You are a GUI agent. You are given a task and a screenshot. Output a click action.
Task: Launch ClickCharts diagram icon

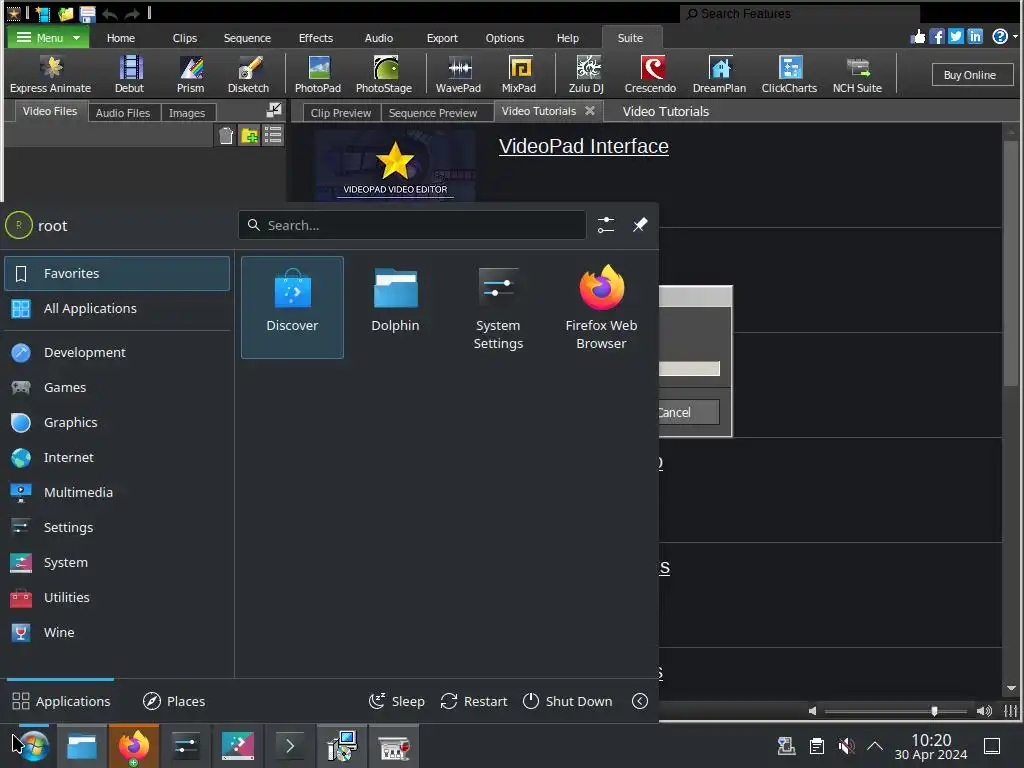pyautogui.click(x=790, y=74)
